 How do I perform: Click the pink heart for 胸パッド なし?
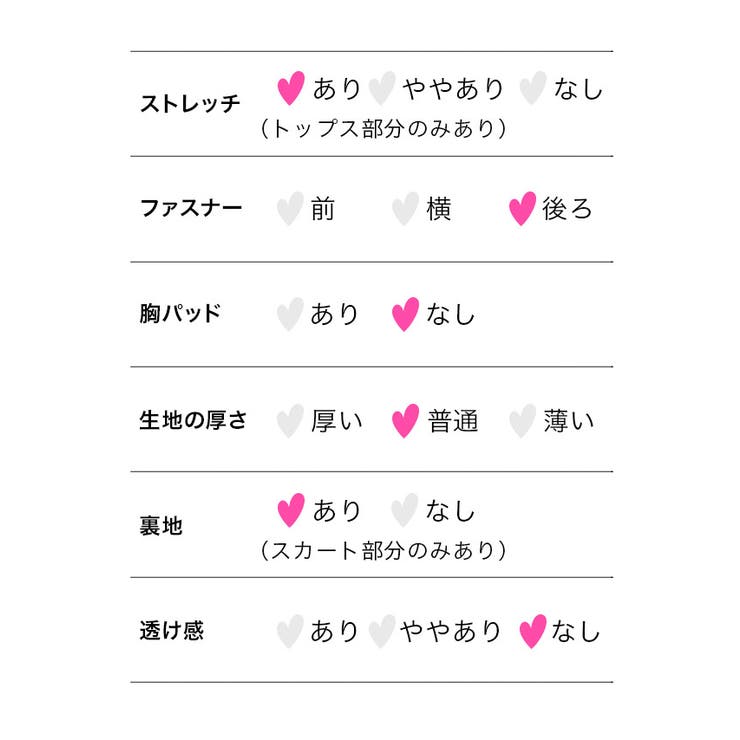pyautogui.click(x=405, y=314)
